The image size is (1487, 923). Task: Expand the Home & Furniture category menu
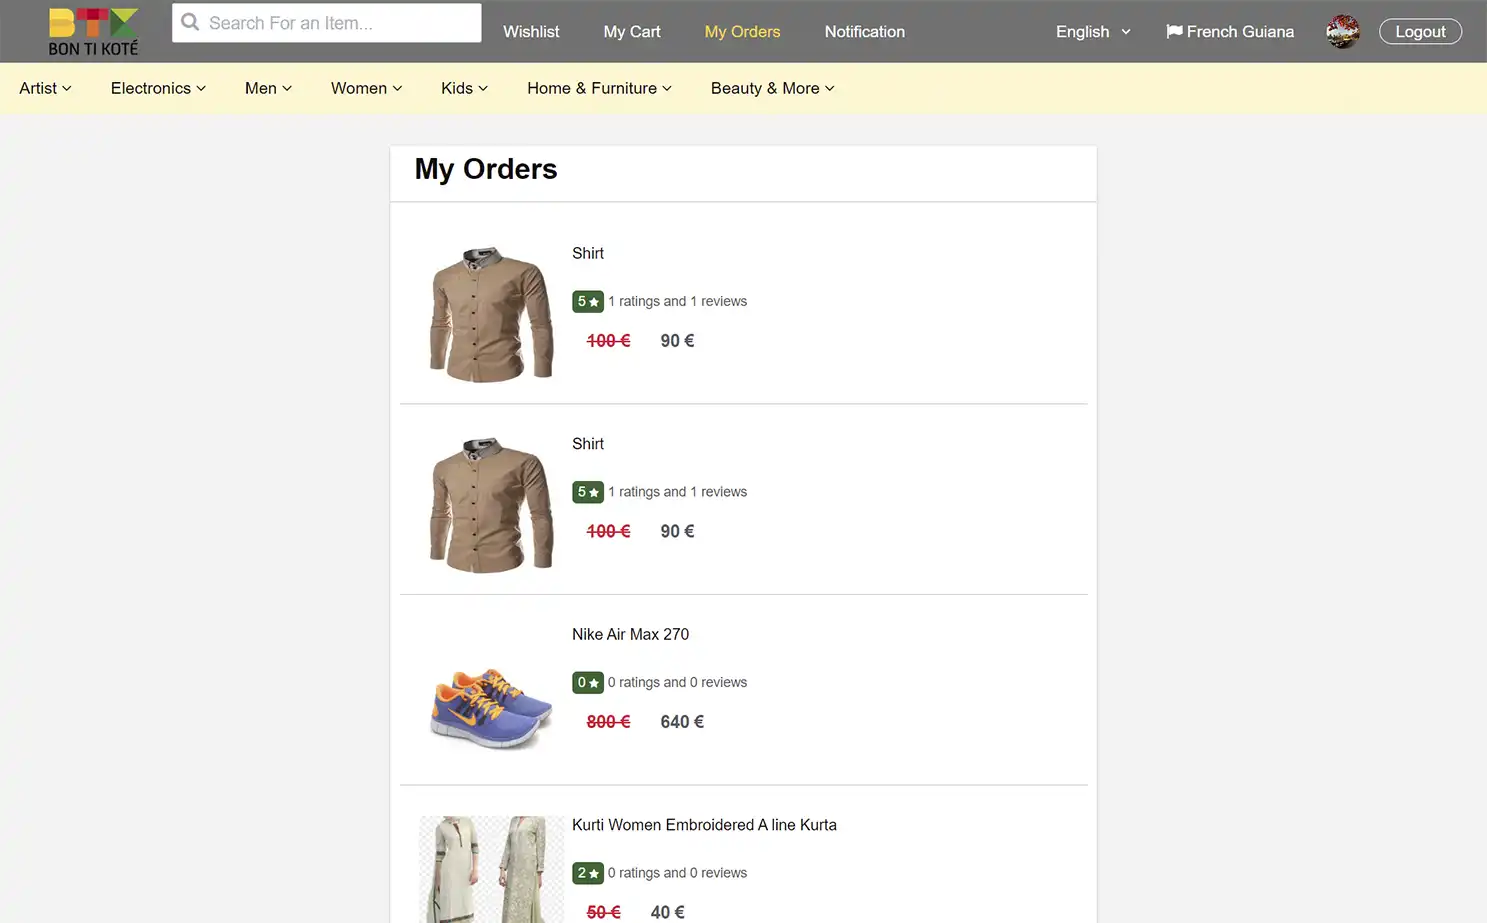pos(598,88)
